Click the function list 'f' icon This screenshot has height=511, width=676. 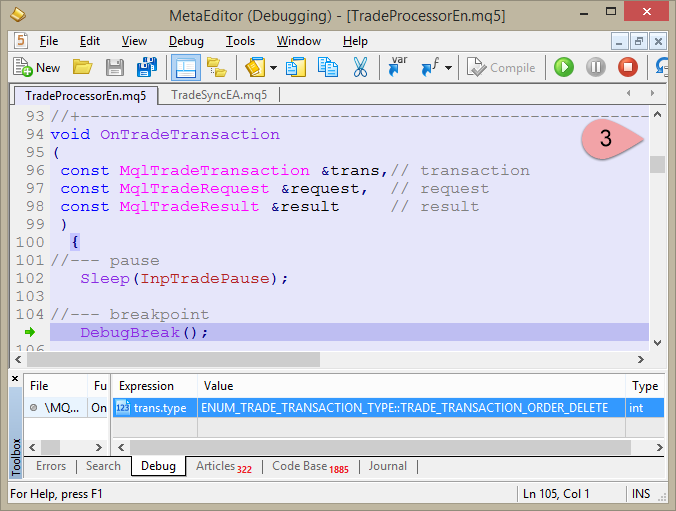pyautogui.click(x=430, y=67)
